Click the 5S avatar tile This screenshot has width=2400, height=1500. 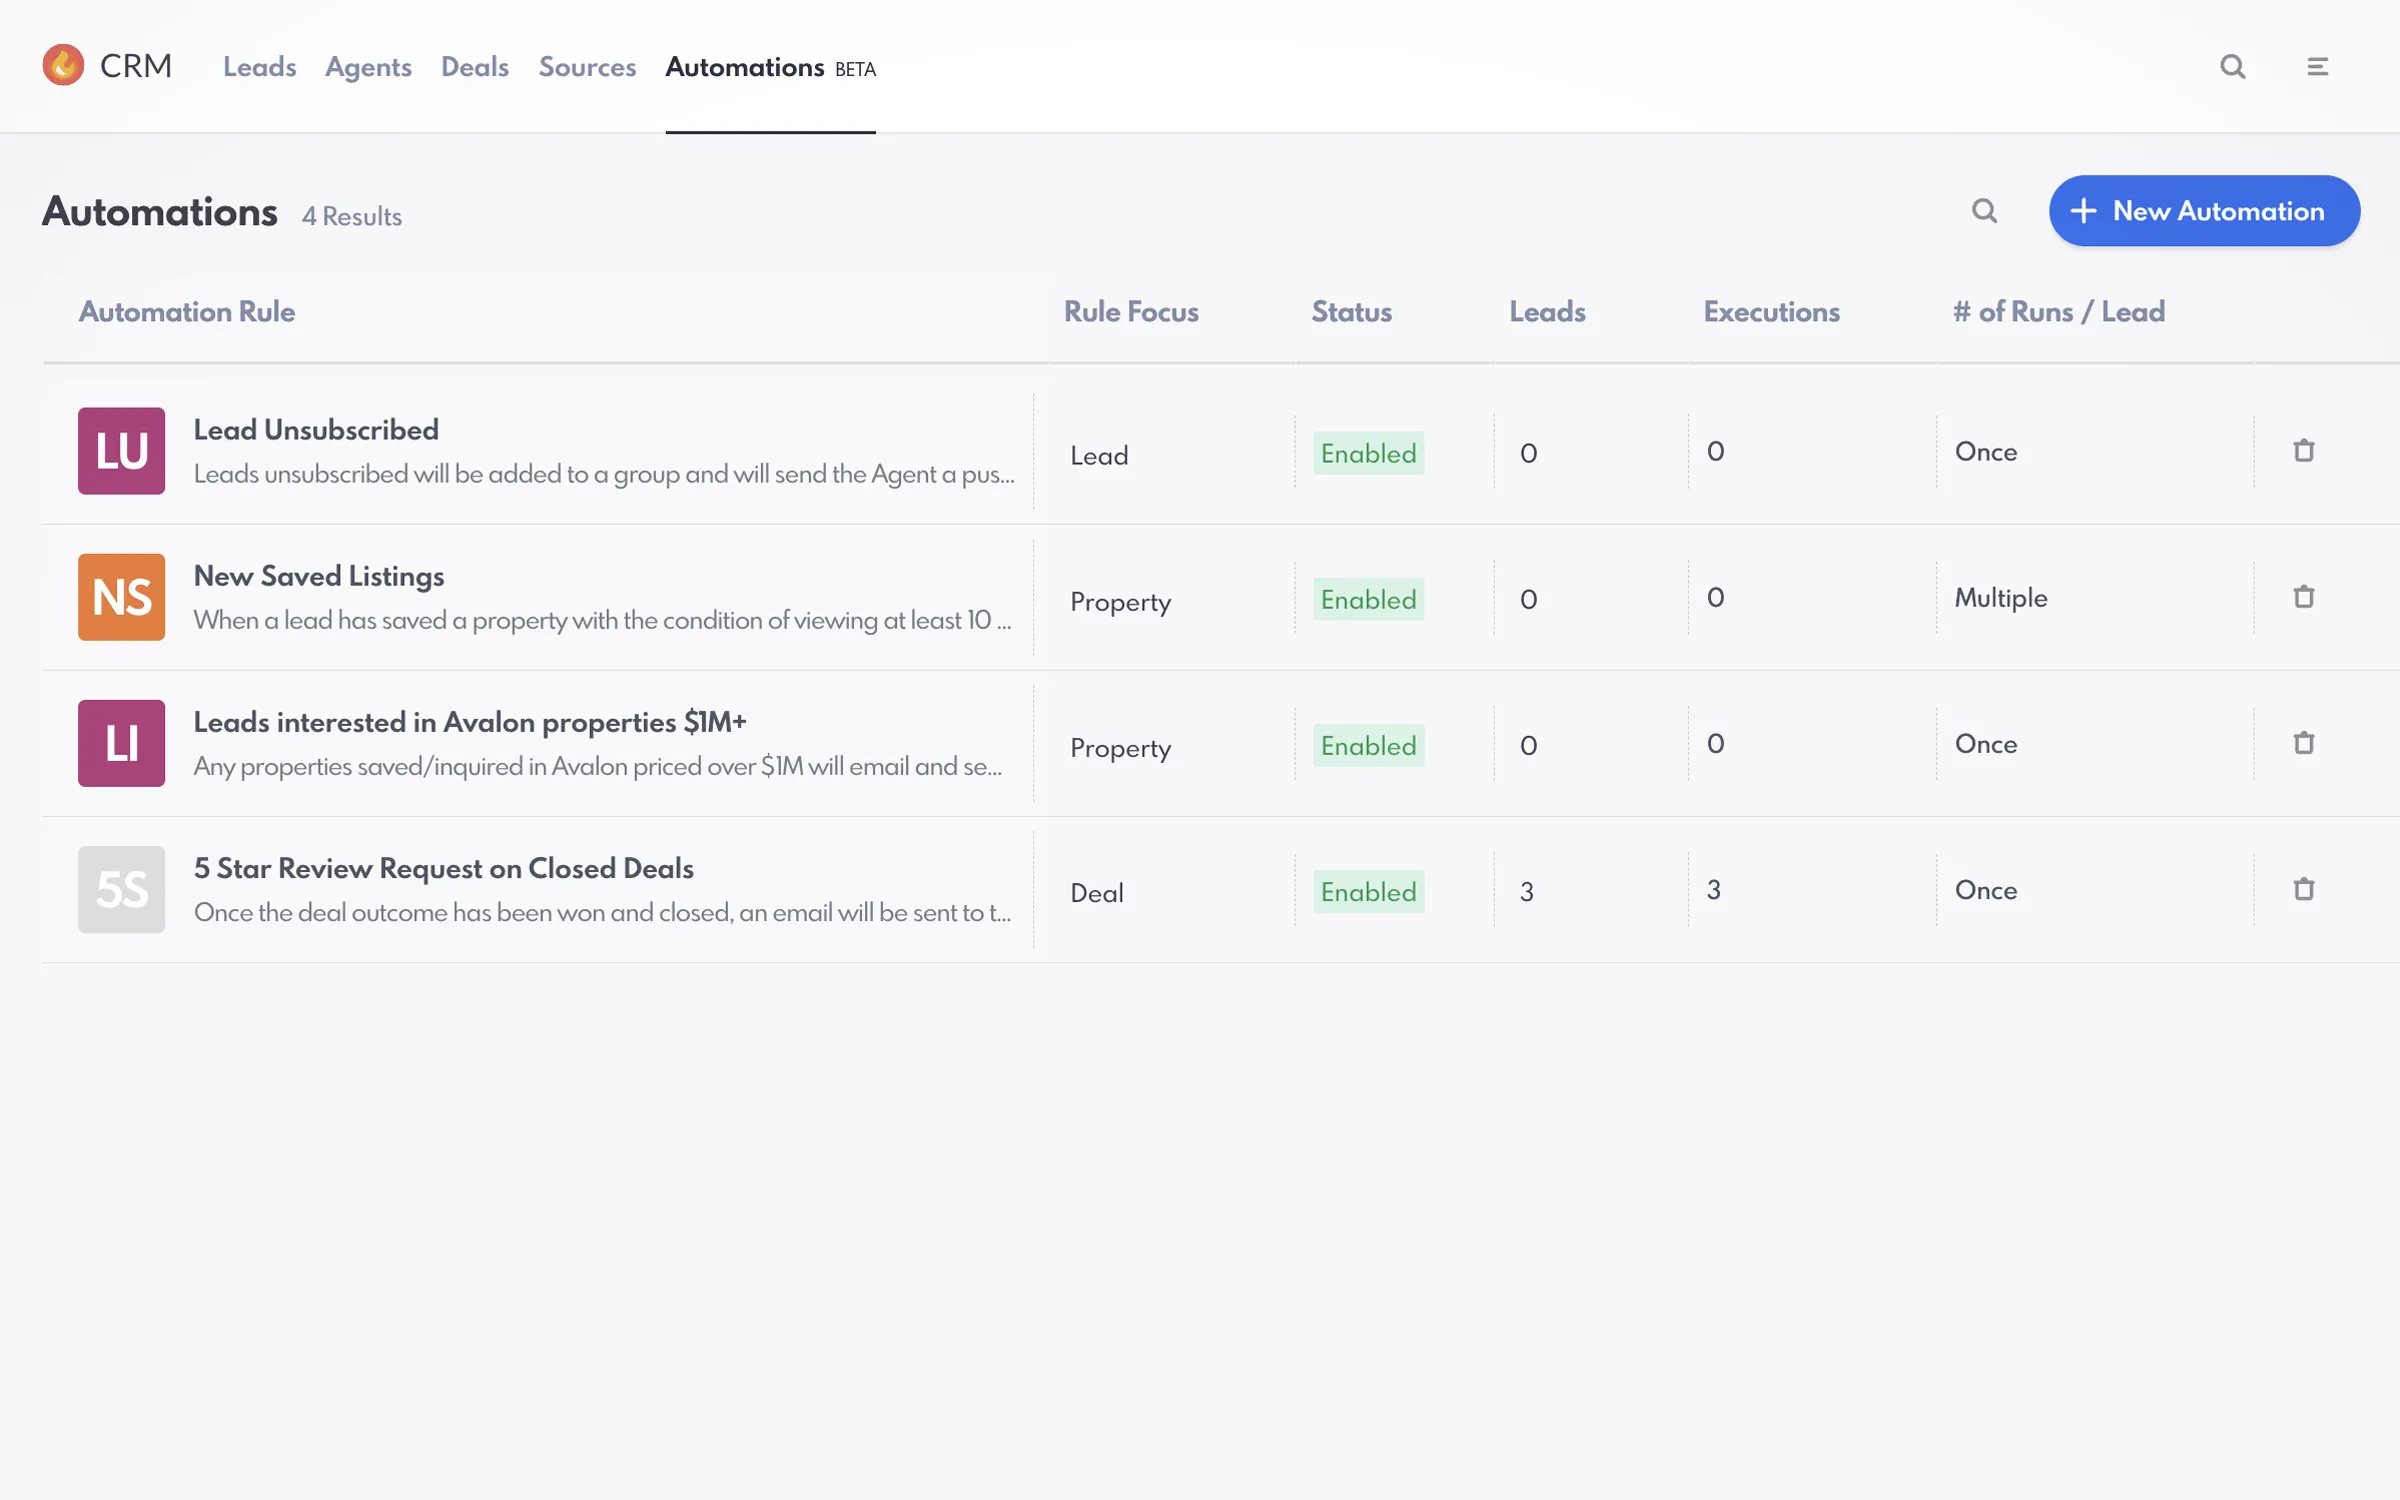click(122, 889)
